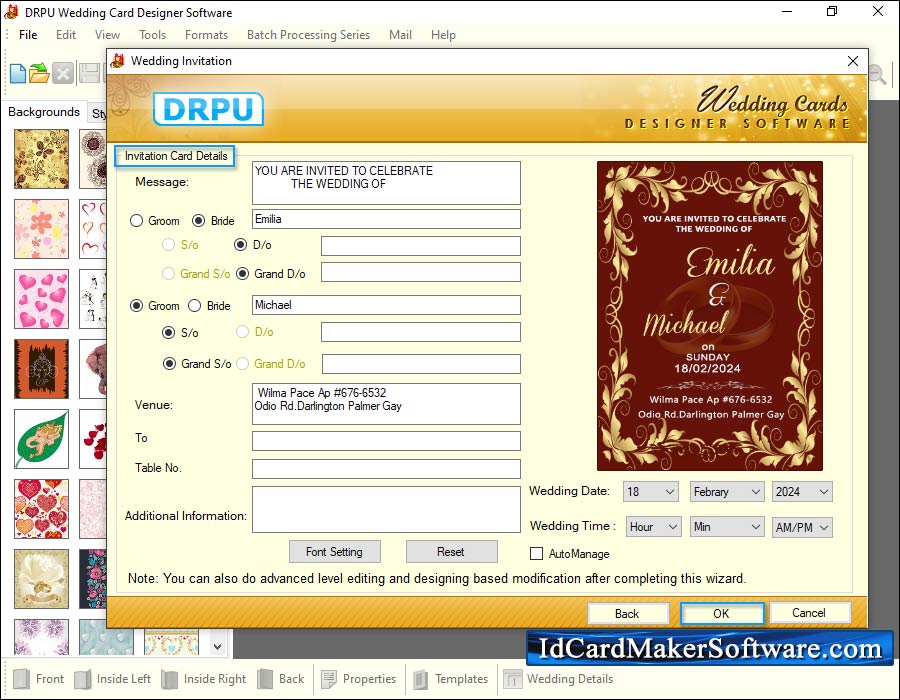Click the Font Setting button
This screenshot has width=900, height=700.
[334, 552]
